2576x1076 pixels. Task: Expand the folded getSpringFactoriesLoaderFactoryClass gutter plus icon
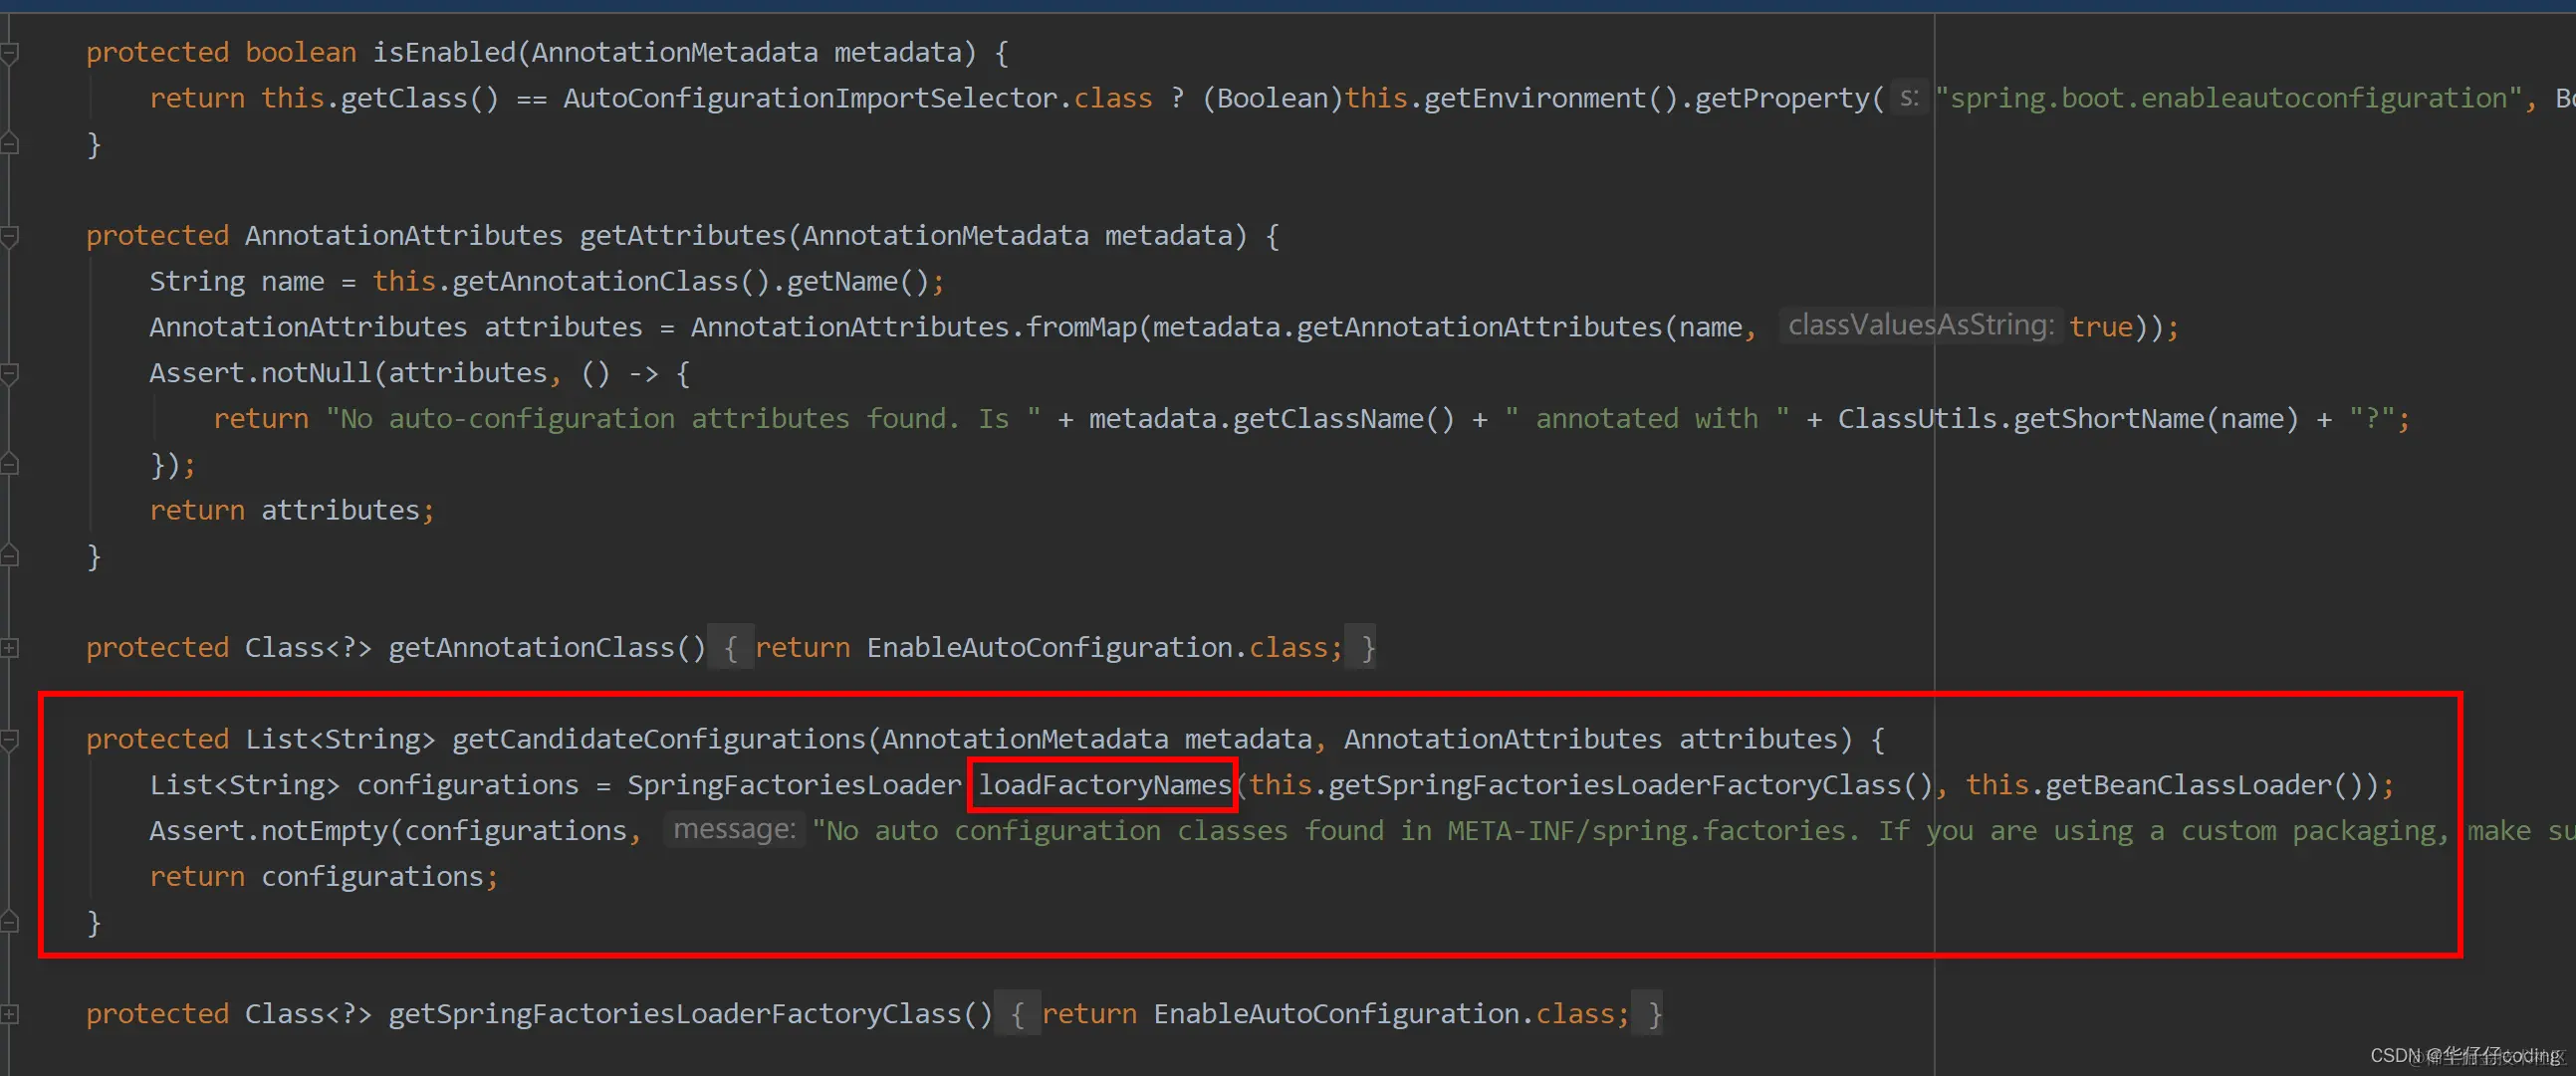pyautogui.click(x=10, y=1014)
